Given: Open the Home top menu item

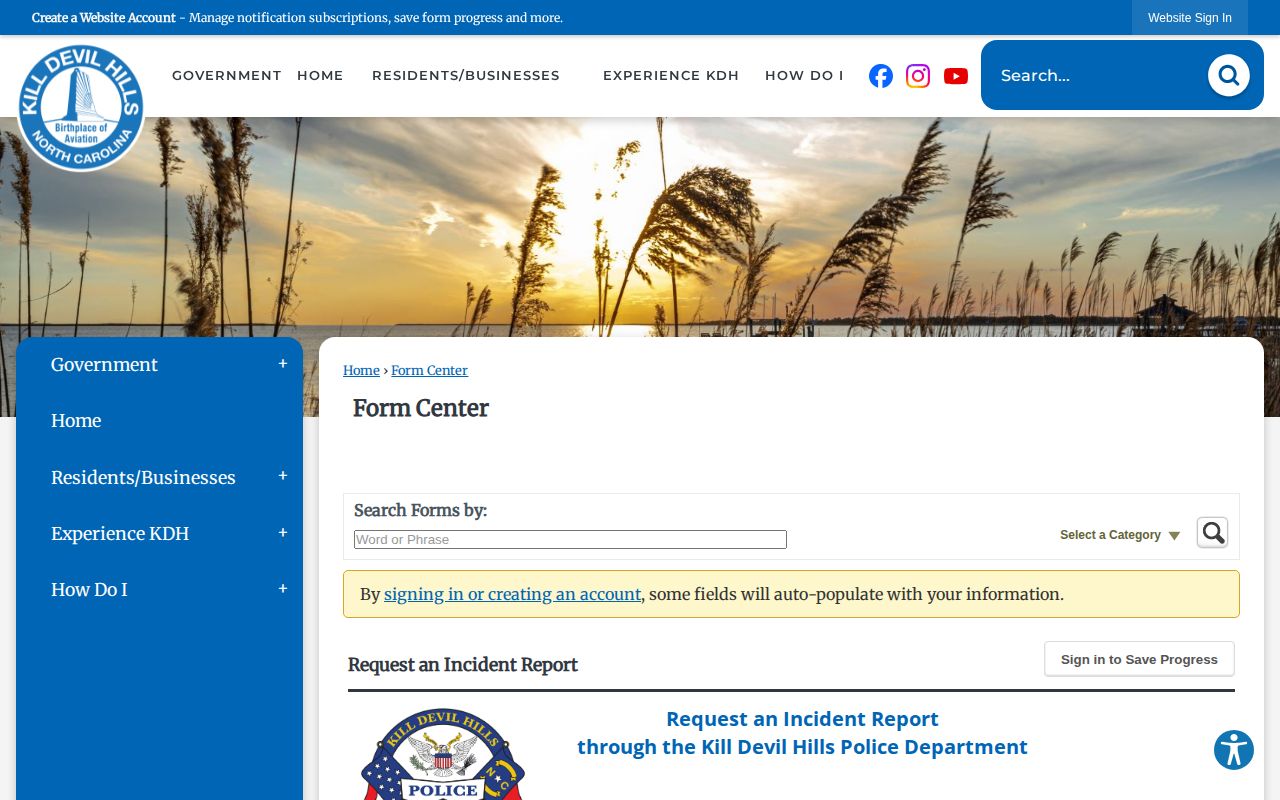Looking at the screenshot, I should tap(320, 76).
